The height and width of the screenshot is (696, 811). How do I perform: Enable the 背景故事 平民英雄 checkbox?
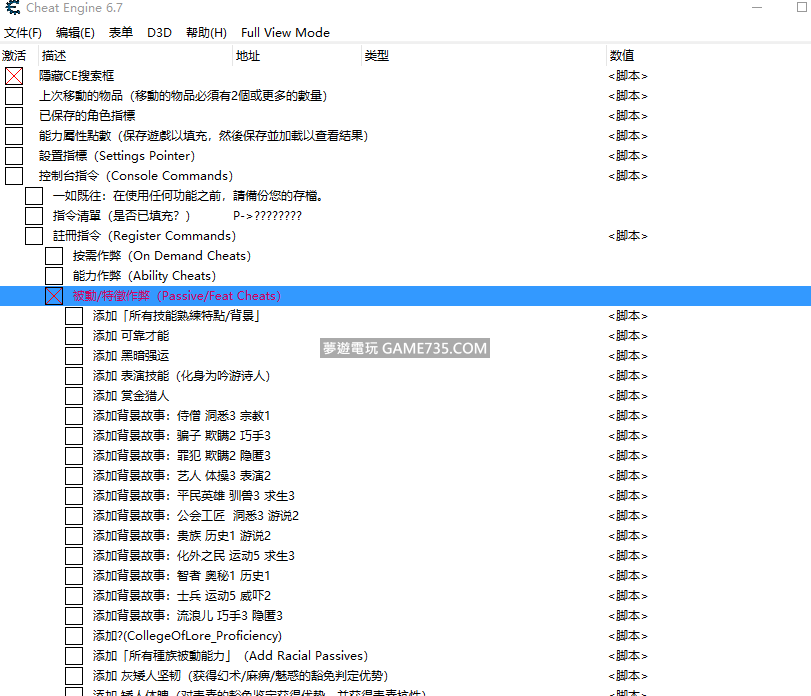(74, 496)
